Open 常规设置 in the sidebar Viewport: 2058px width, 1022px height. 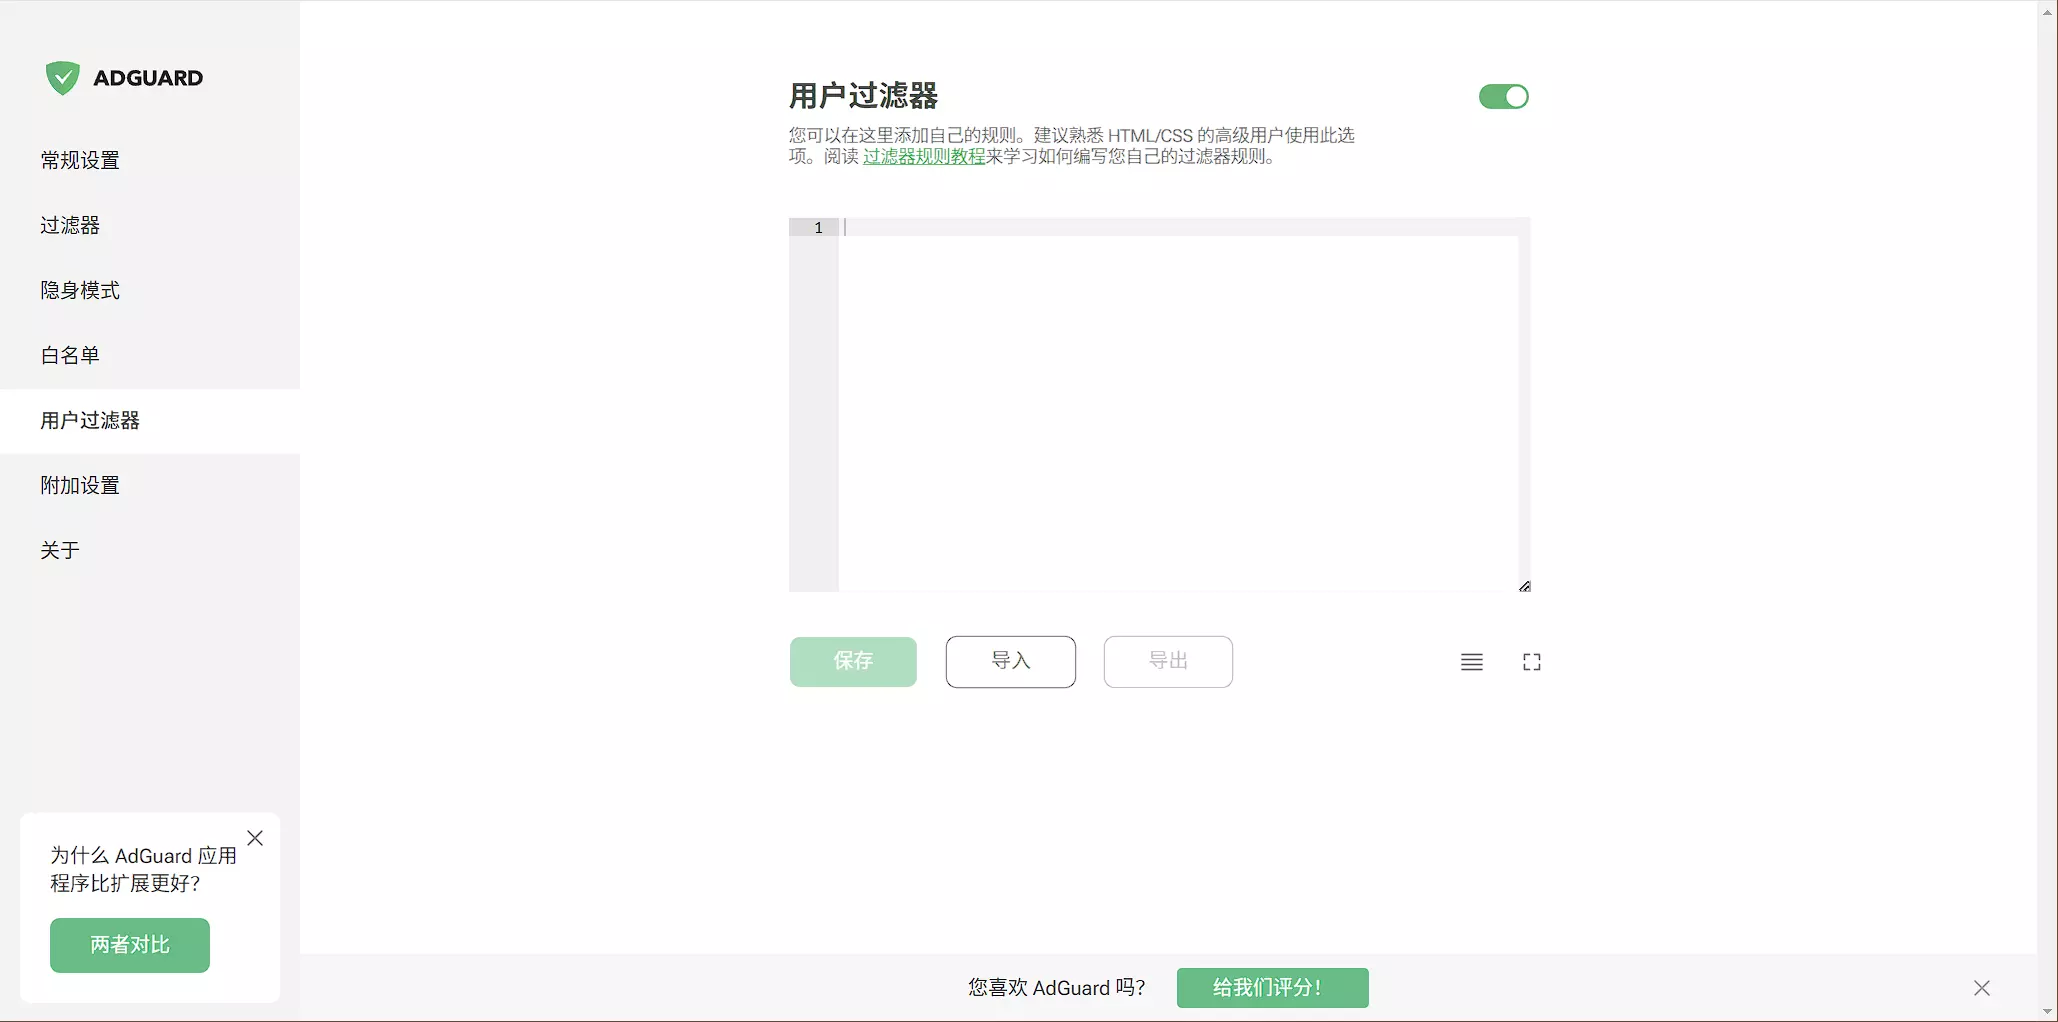point(80,160)
